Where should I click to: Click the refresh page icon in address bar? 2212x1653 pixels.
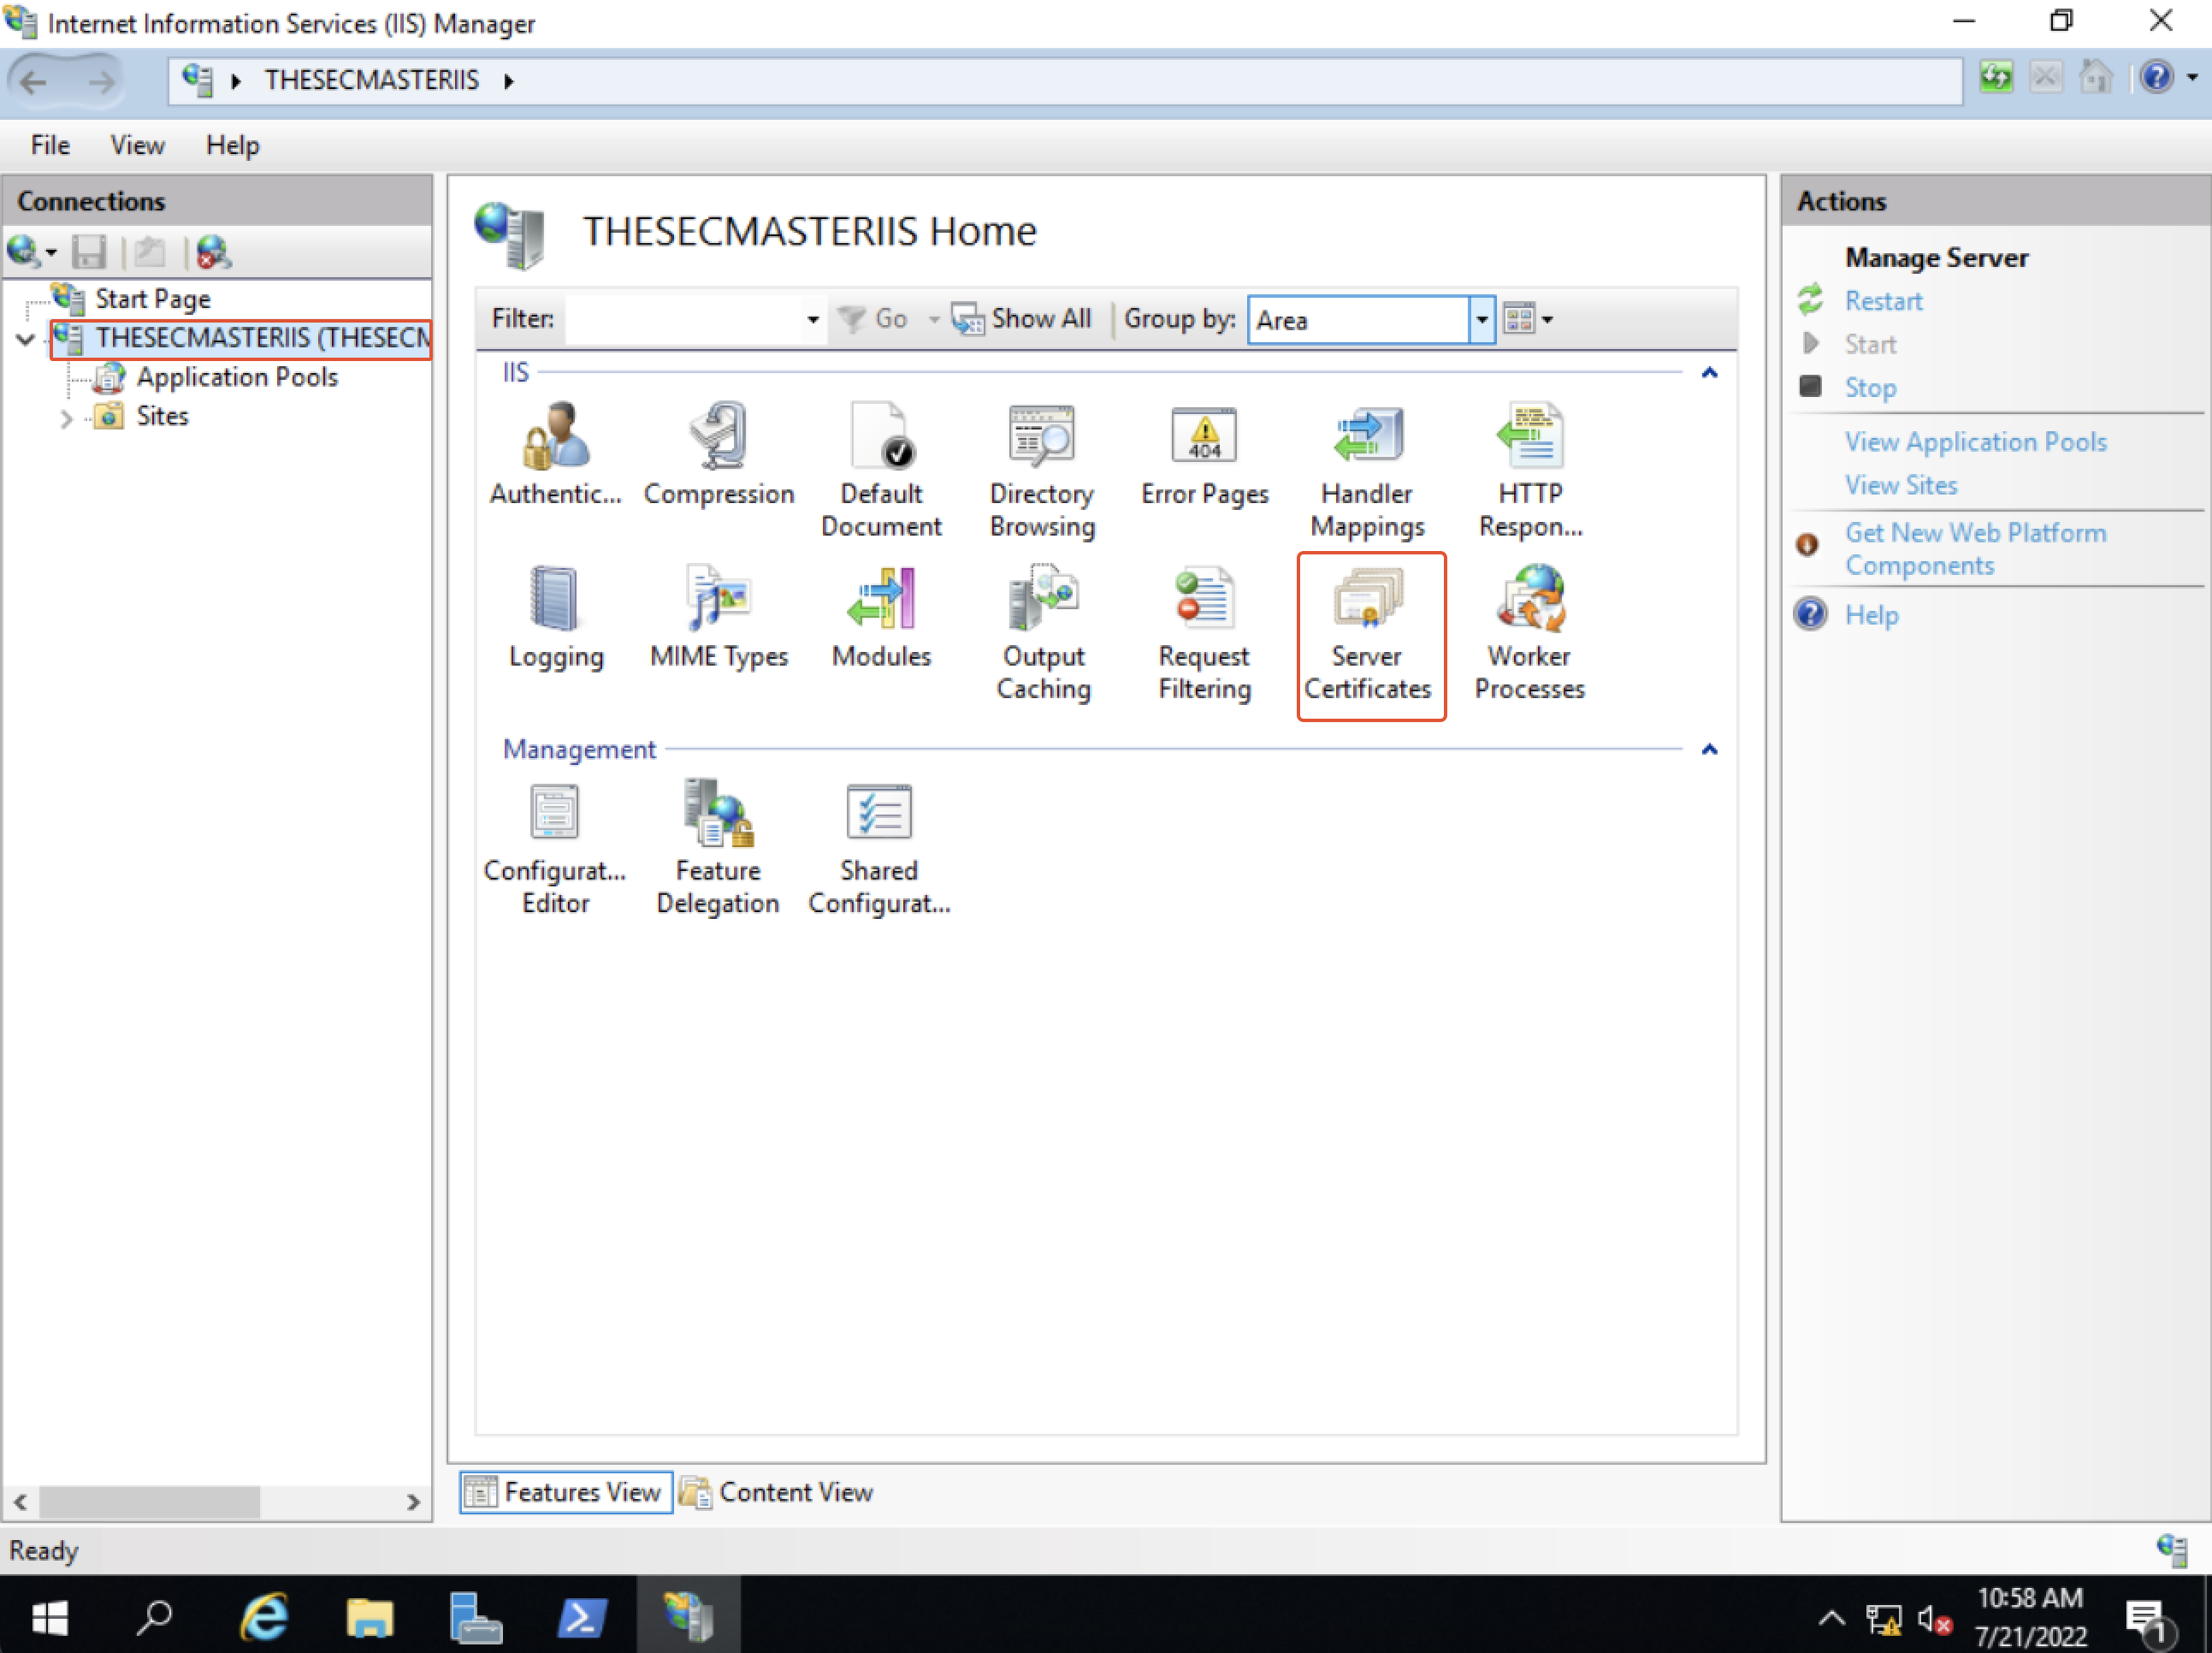tap(1995, 78)
